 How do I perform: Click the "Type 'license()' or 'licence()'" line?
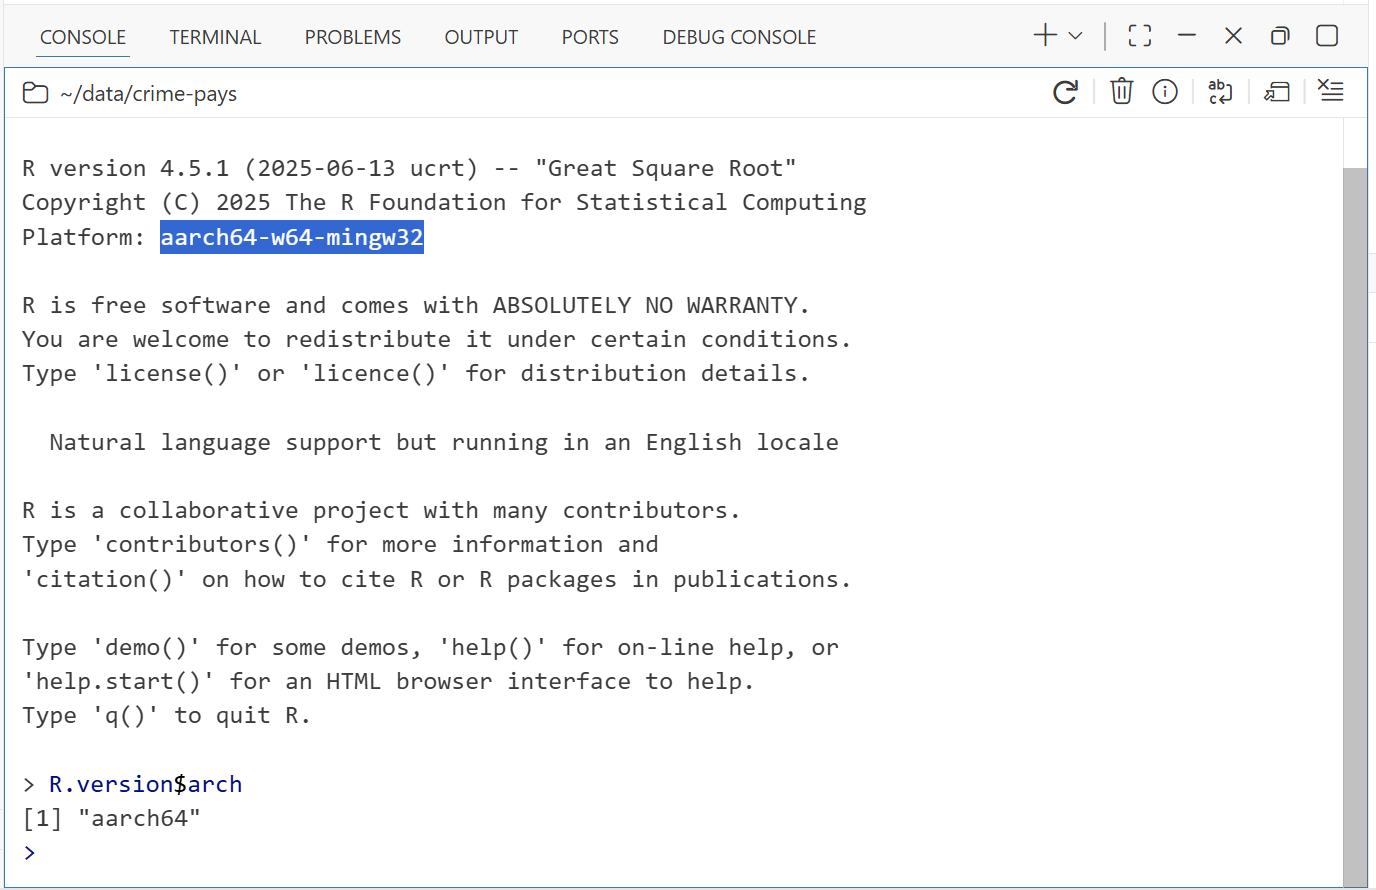pos(415,374)
